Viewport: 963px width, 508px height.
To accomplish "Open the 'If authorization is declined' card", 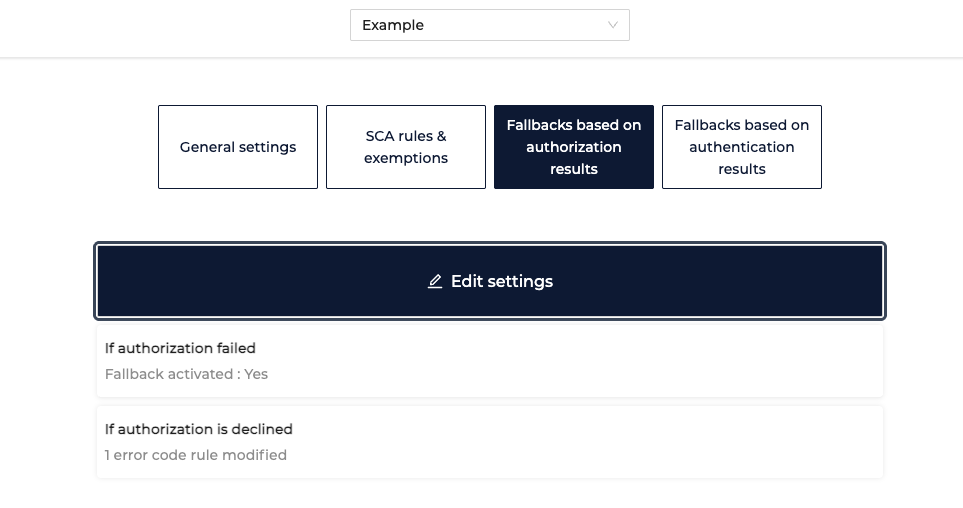I will [489, 442].
